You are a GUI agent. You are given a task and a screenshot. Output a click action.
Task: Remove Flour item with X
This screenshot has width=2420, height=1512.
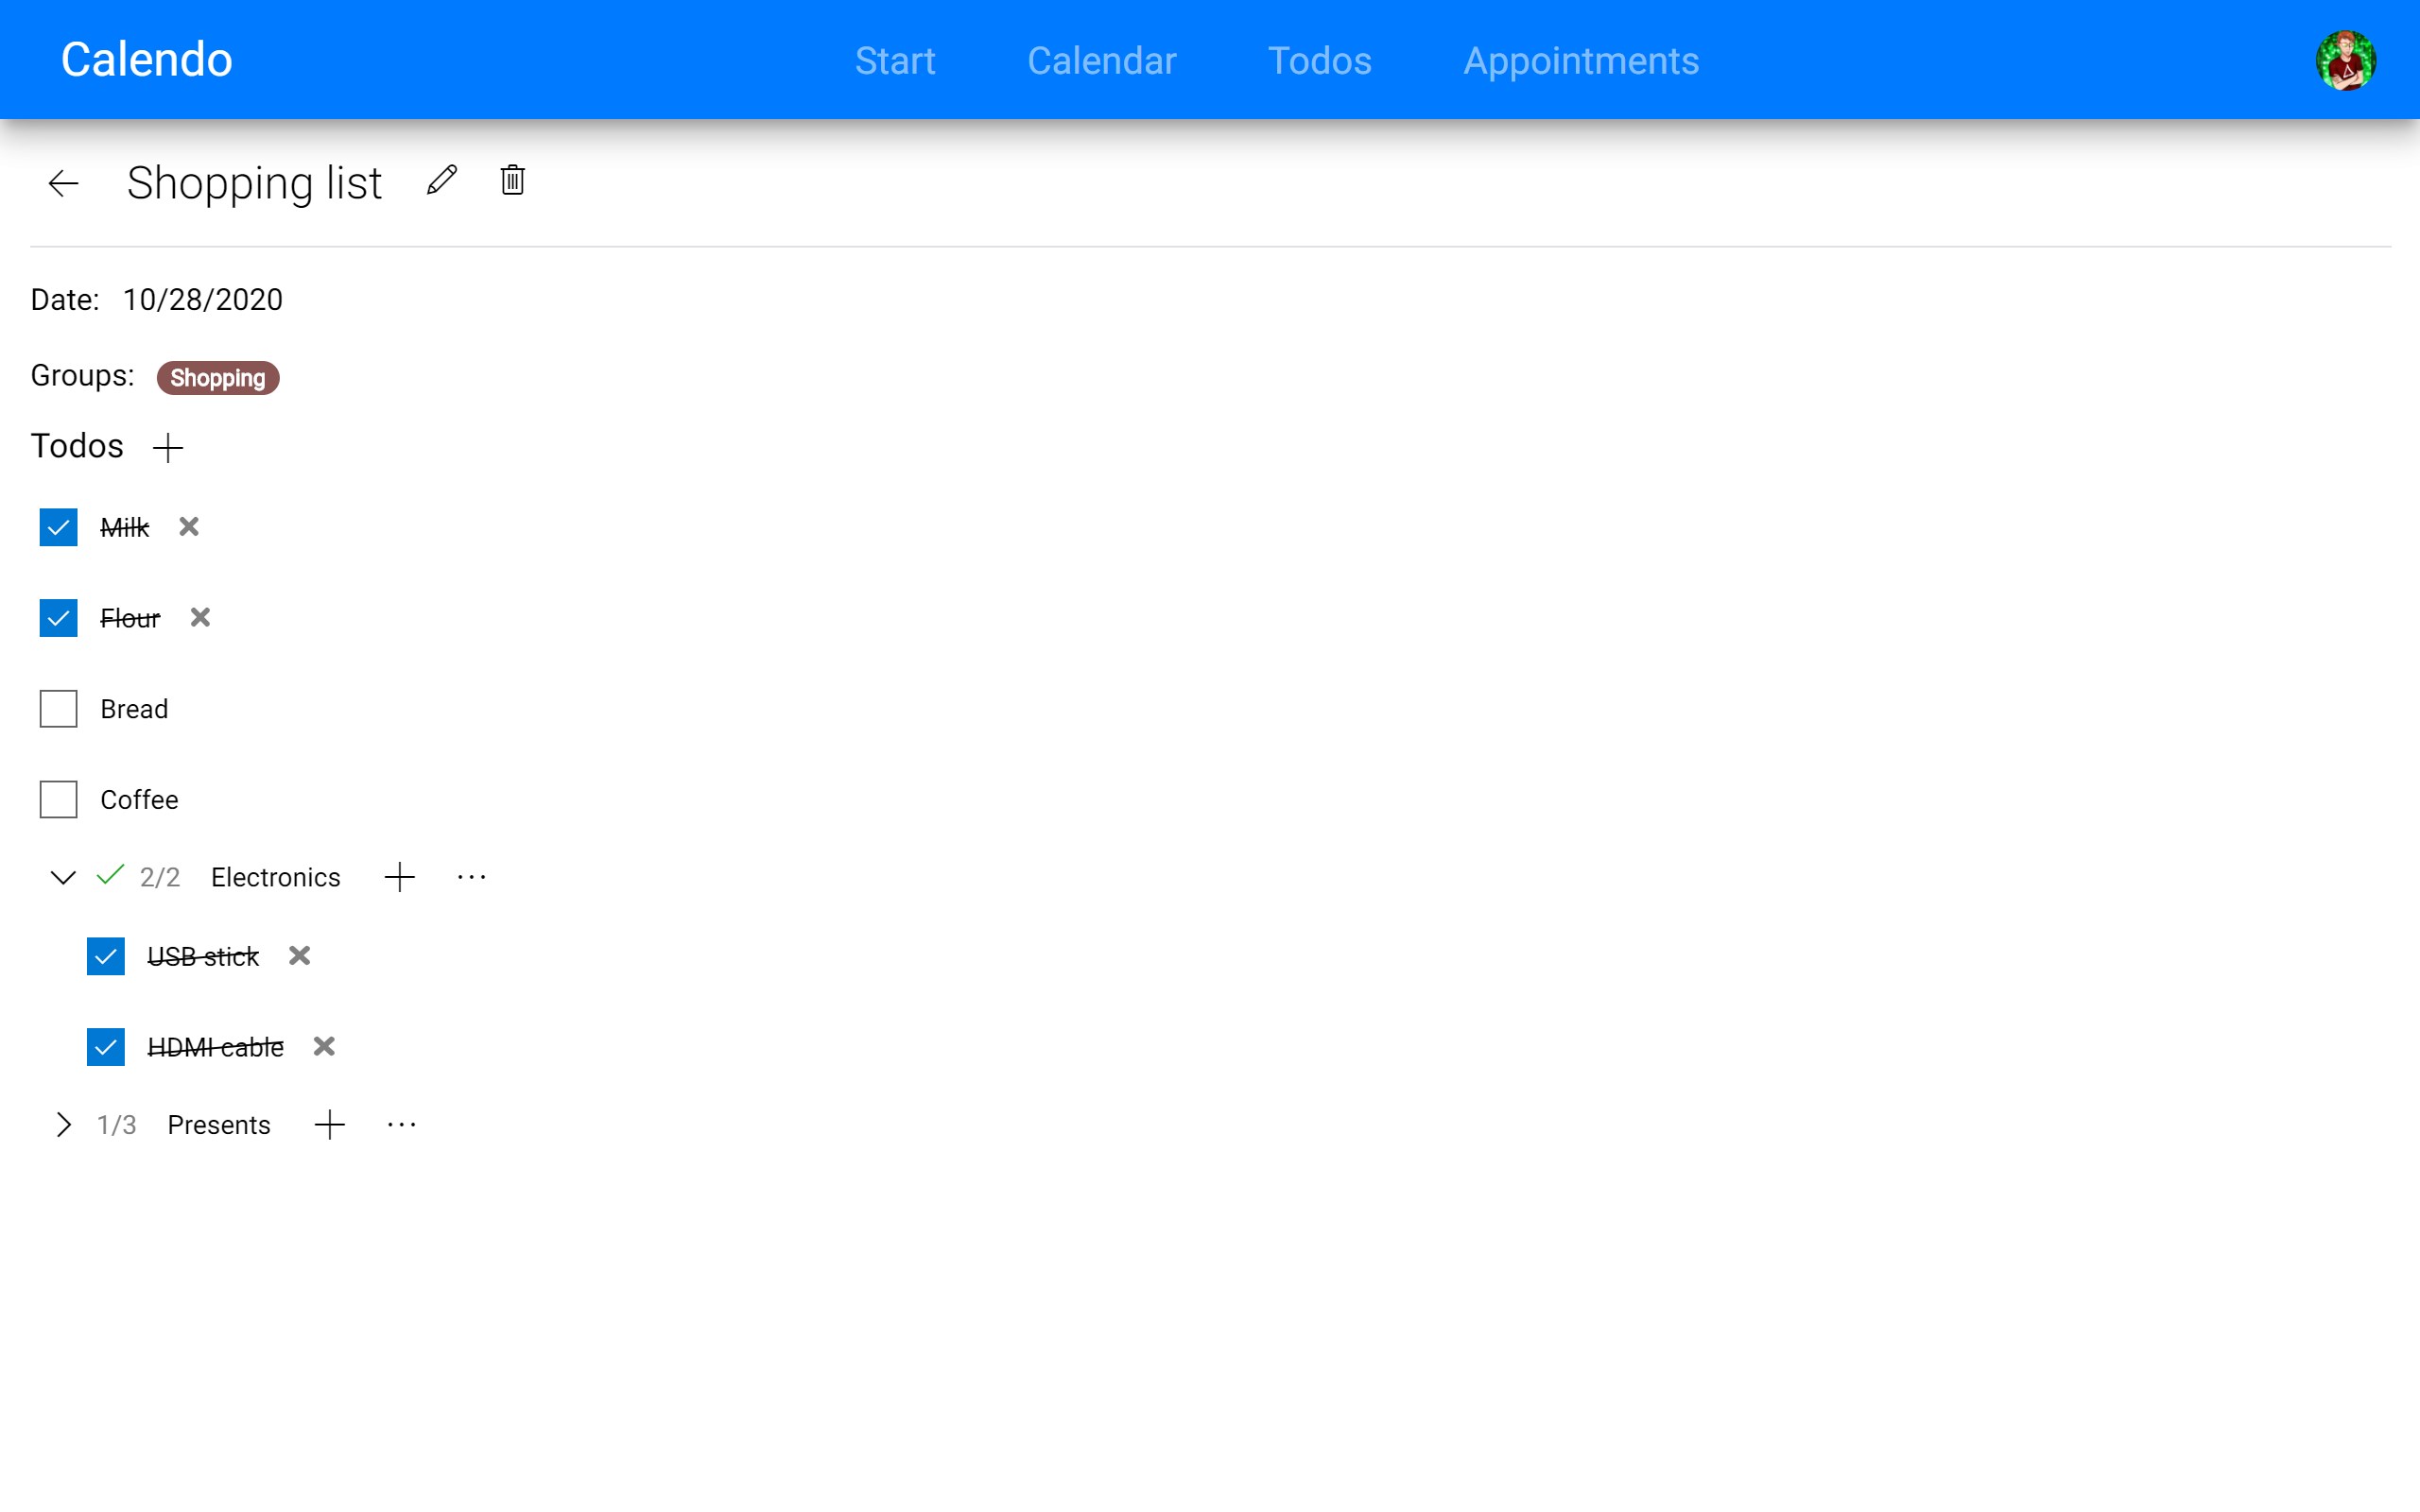coord(200,617)
